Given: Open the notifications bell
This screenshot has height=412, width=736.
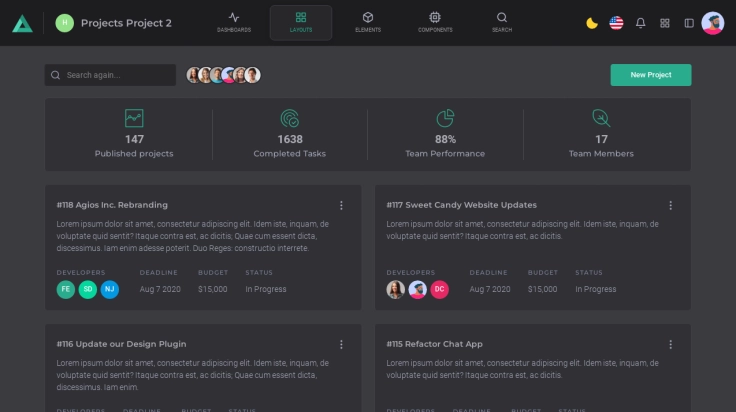Looking at the screenshot, I should (640, 23).
